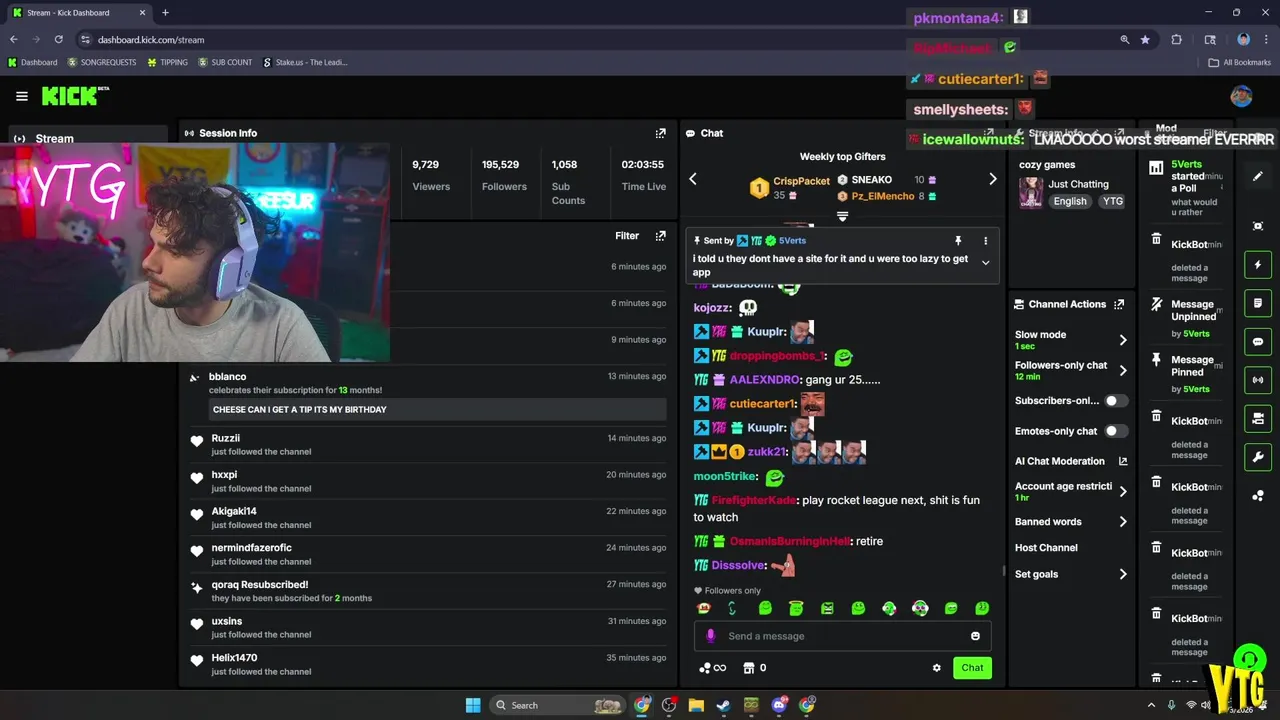
Task: Click the screen capture icon in right sidebar
Action: pos(1258,226)
